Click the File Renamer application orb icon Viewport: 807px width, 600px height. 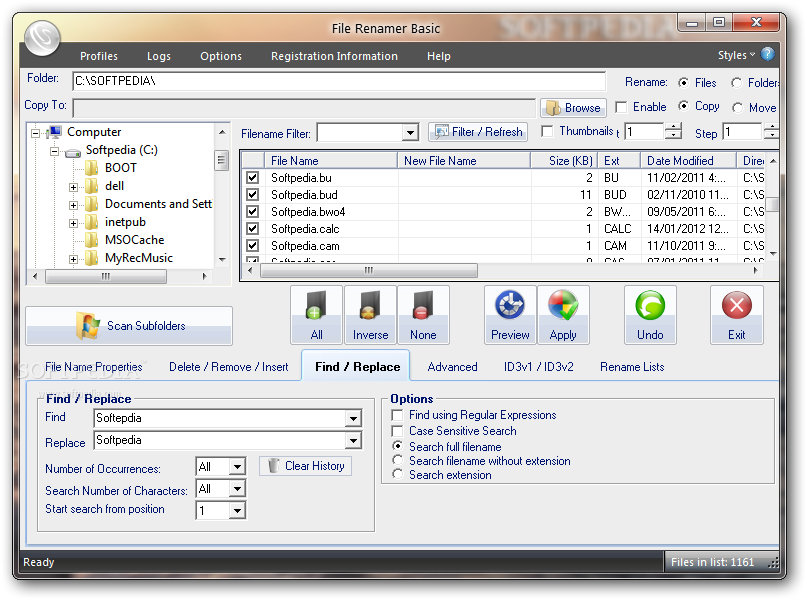[42, 38]
